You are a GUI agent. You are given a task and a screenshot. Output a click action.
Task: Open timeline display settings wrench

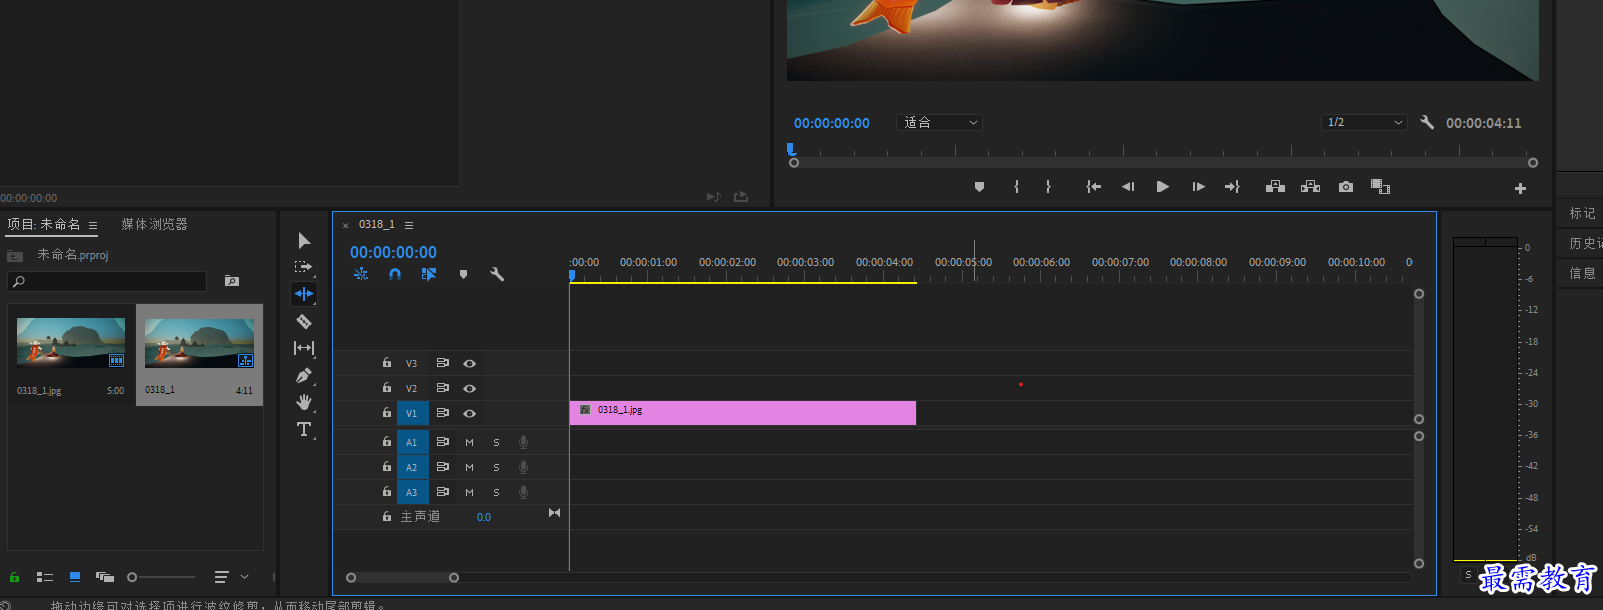497,274
